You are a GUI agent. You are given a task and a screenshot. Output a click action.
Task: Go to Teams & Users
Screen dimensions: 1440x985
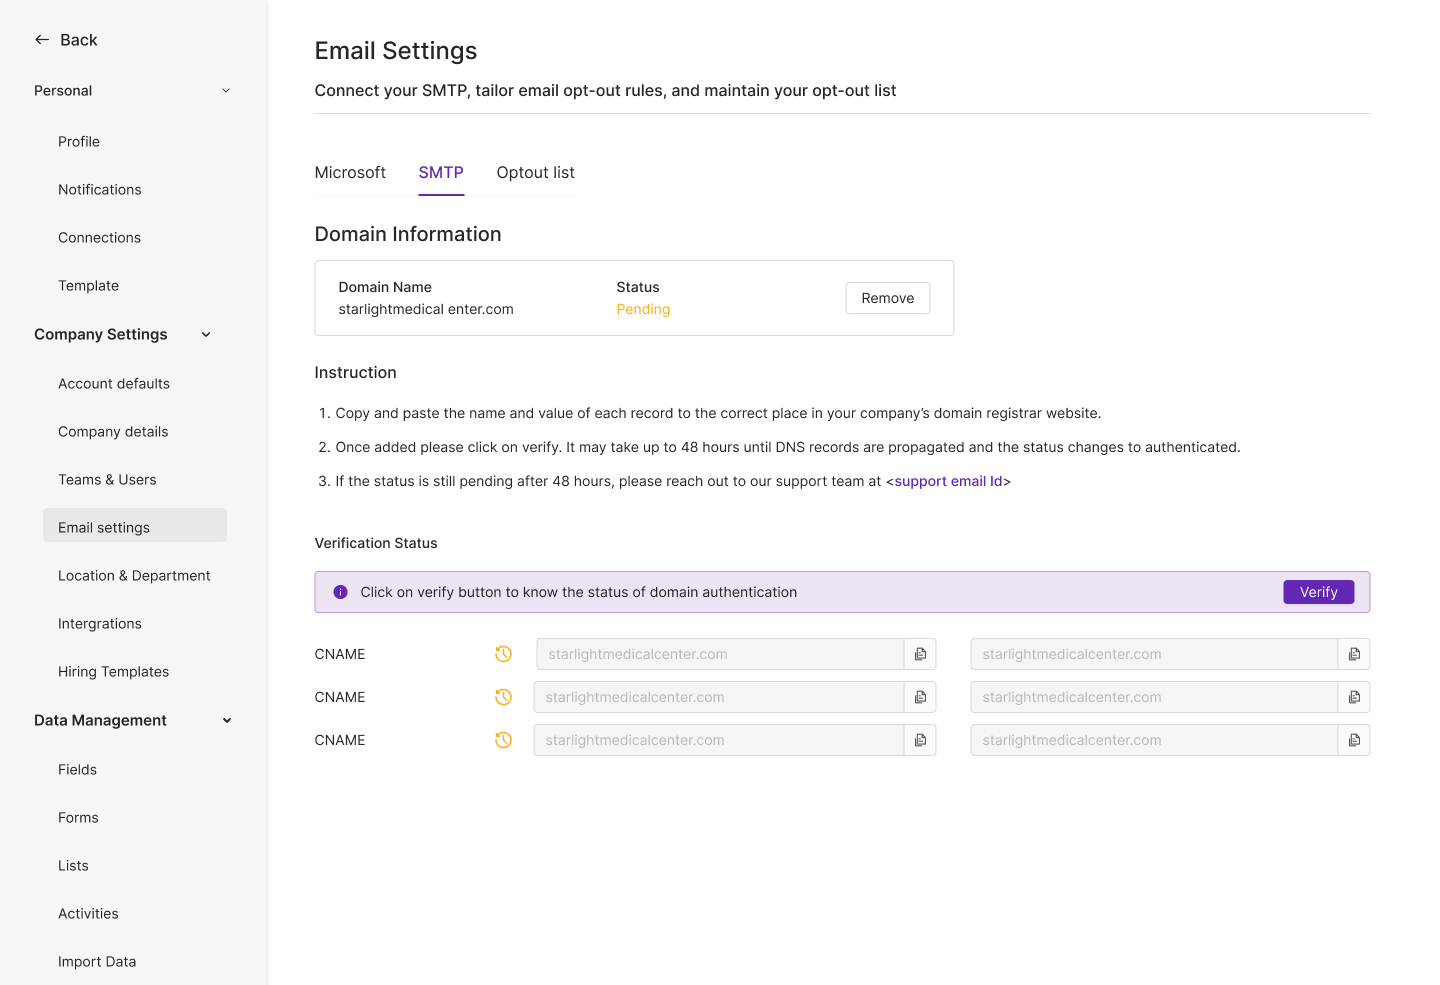click(x=107, y=480)
